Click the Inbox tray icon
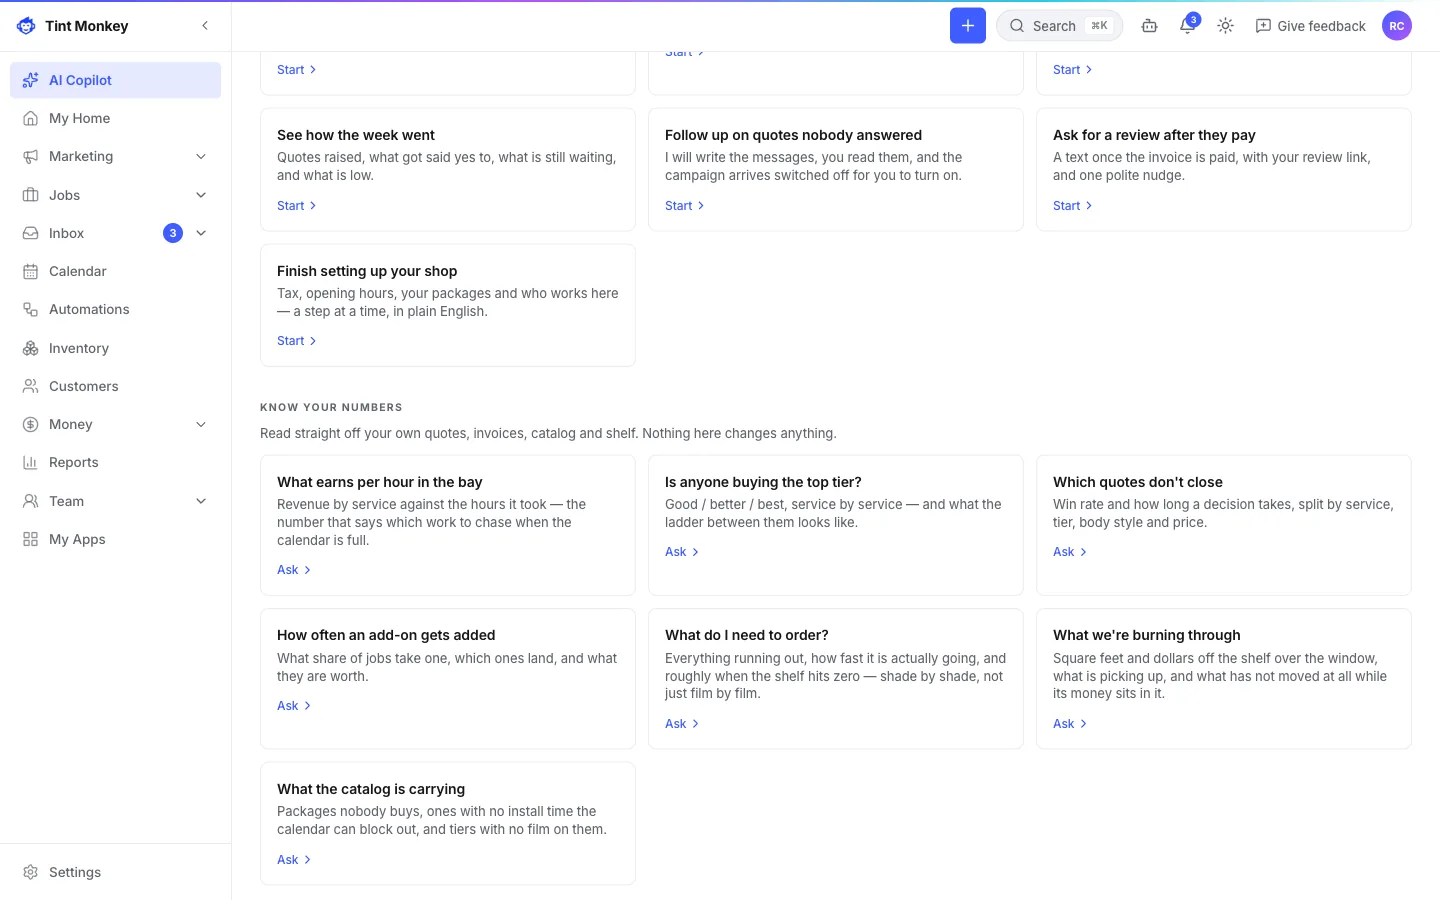This screenshot has height=900, width=1440. [31, 233]
